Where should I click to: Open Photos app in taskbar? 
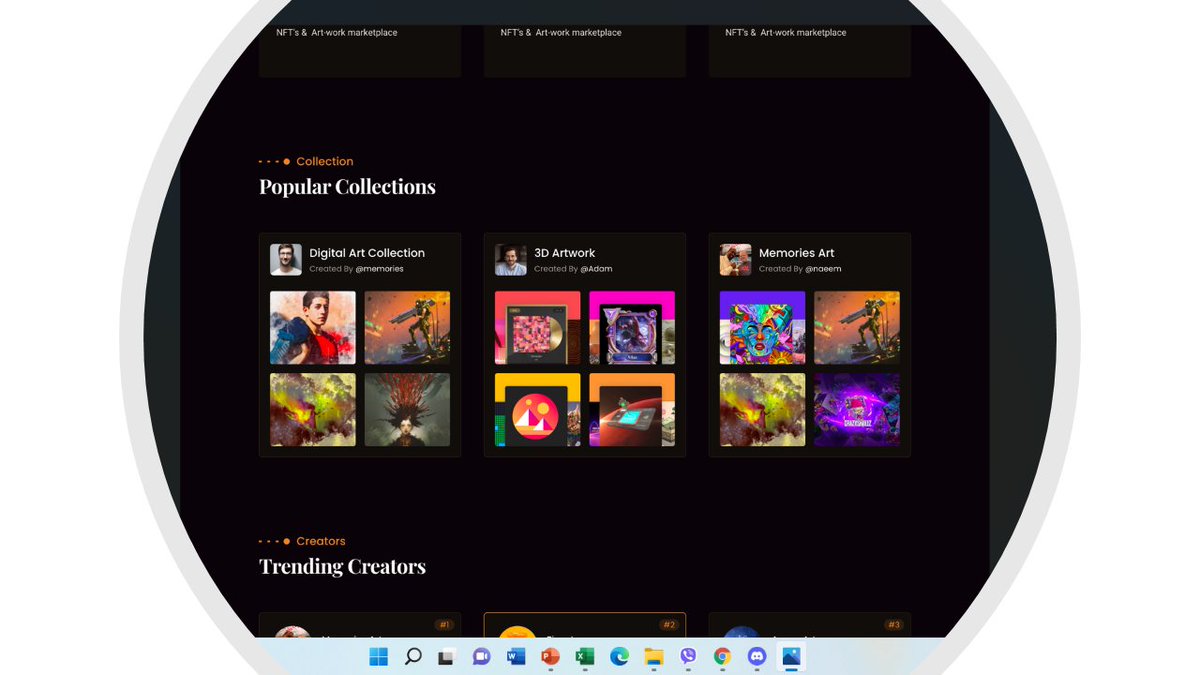pos(791,657)
